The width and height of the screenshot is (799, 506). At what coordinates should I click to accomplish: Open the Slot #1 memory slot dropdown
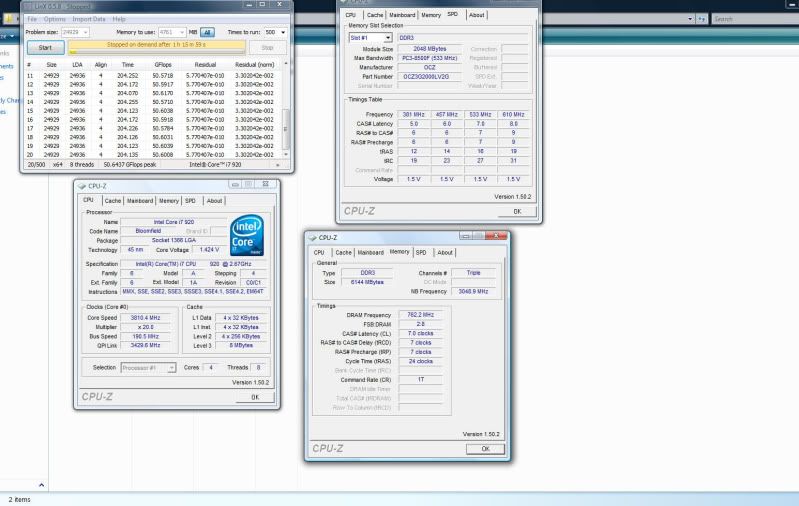point(388,38)
